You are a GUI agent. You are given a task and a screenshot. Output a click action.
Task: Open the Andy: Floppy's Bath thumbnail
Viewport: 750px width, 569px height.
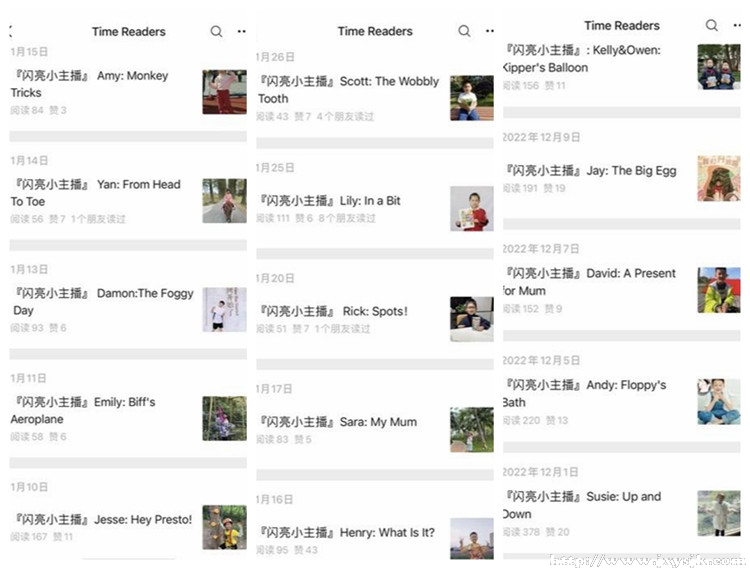[x=719, y=402]
